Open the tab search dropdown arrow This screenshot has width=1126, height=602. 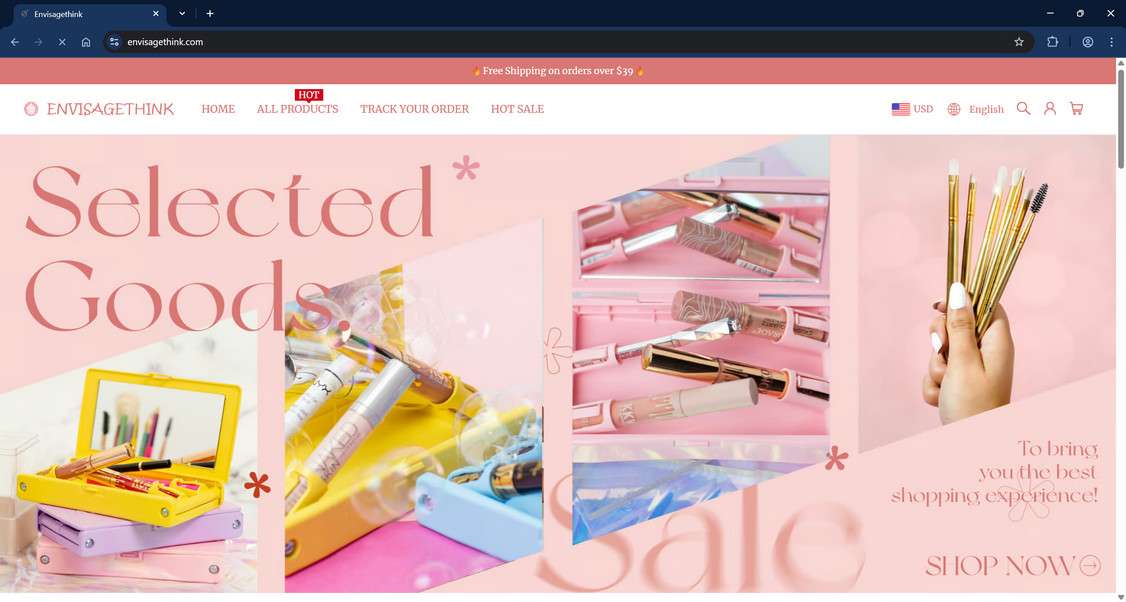click(x=182, y=14)
